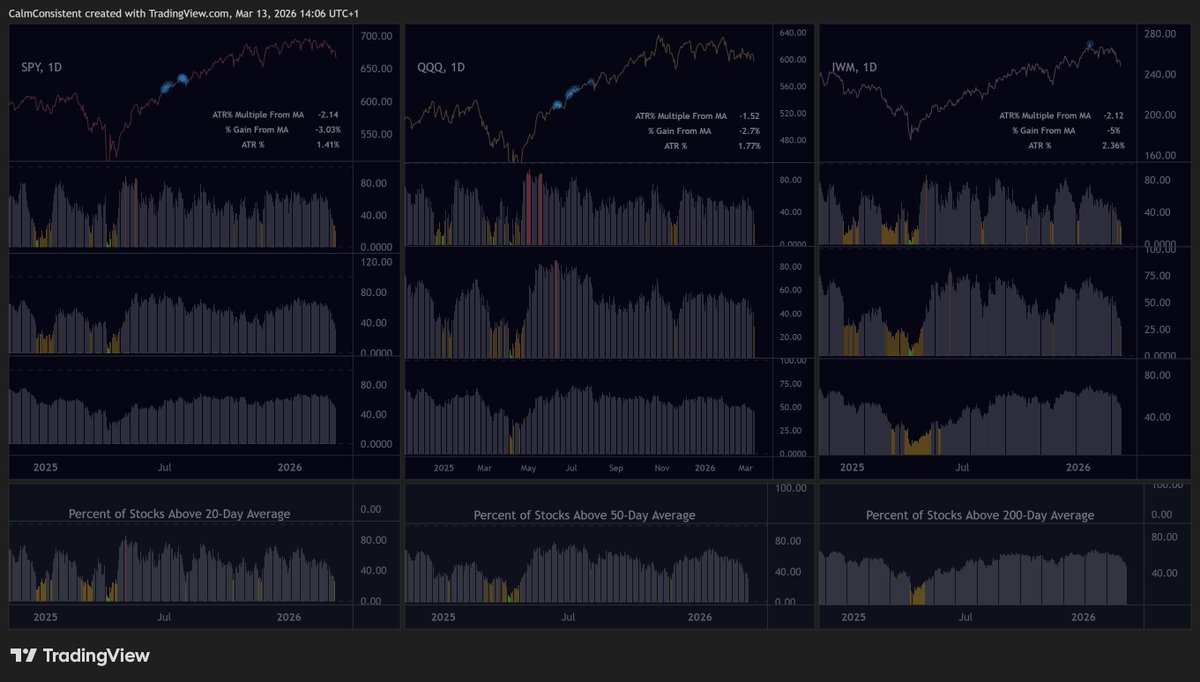This screenshot has height=682, width=1200.
Task: Select the QQQ ATR% multiple value -1.52
Action: (748, 116)
